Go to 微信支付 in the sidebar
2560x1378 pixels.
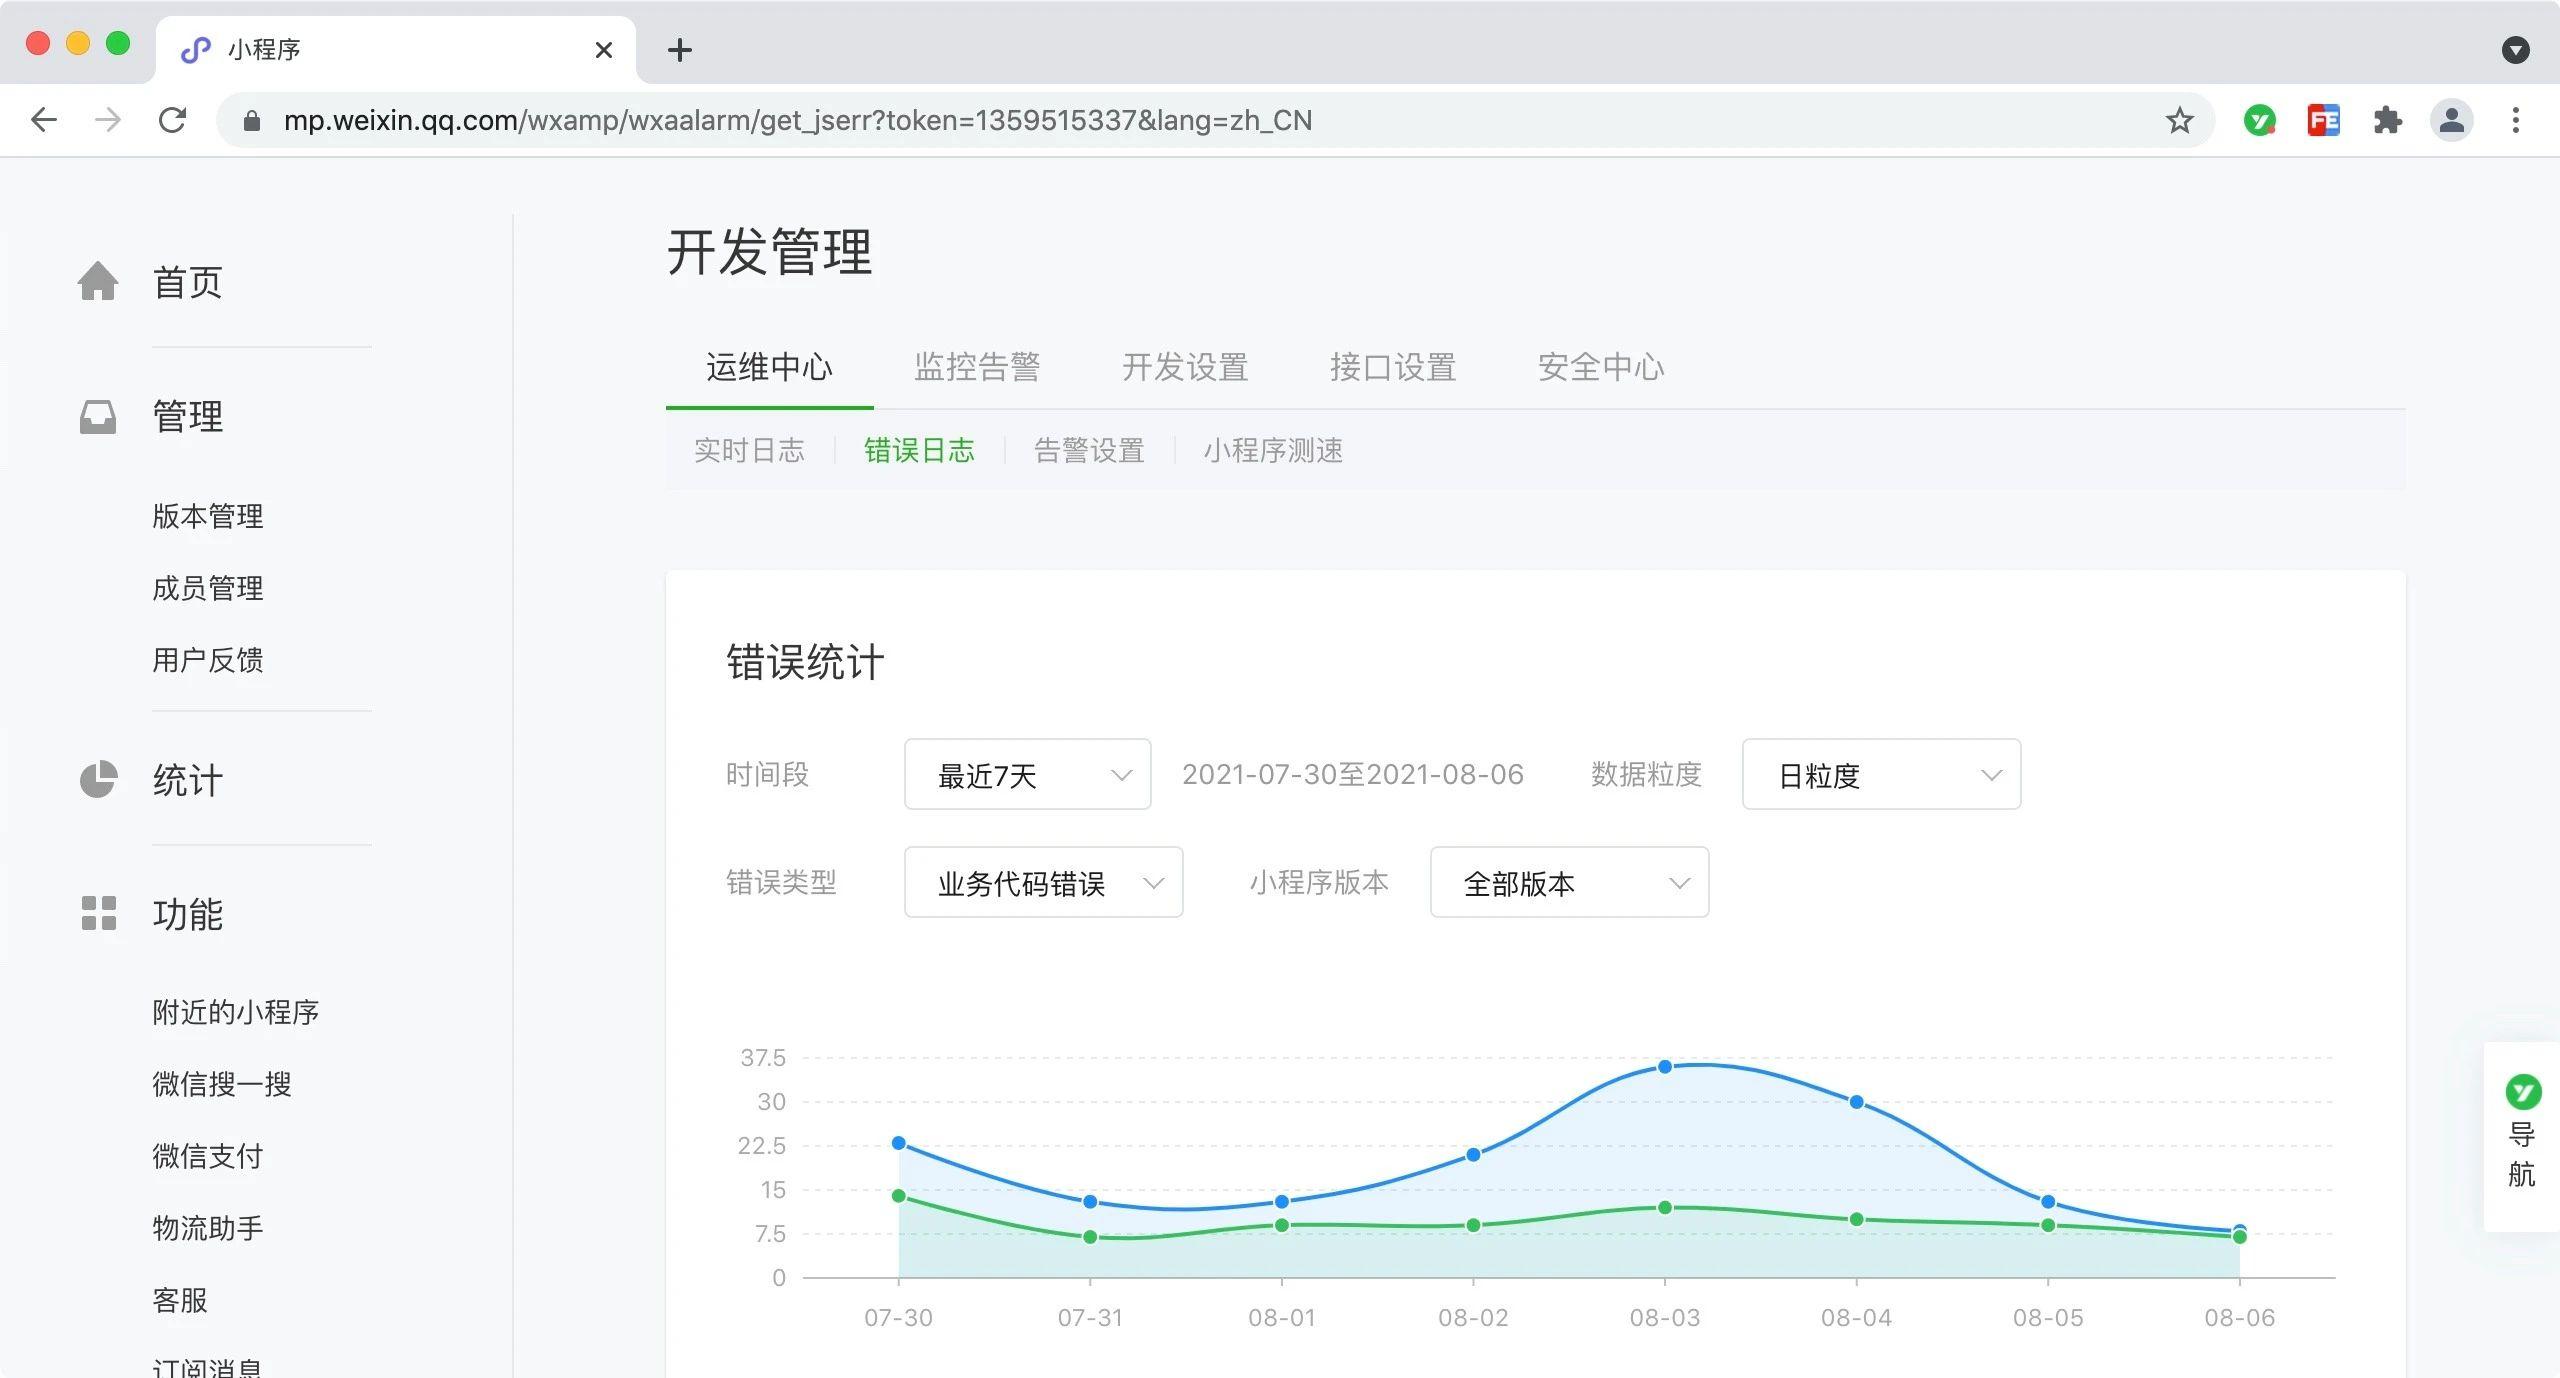[207, 1156]
